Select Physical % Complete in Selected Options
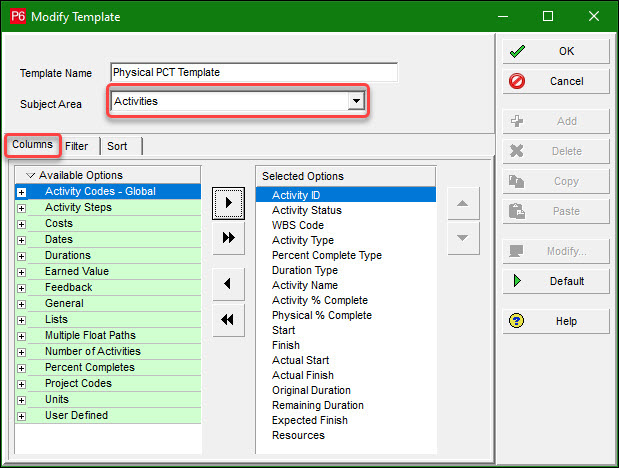Screen dimensions: 619x468 (x=322, y=315)
